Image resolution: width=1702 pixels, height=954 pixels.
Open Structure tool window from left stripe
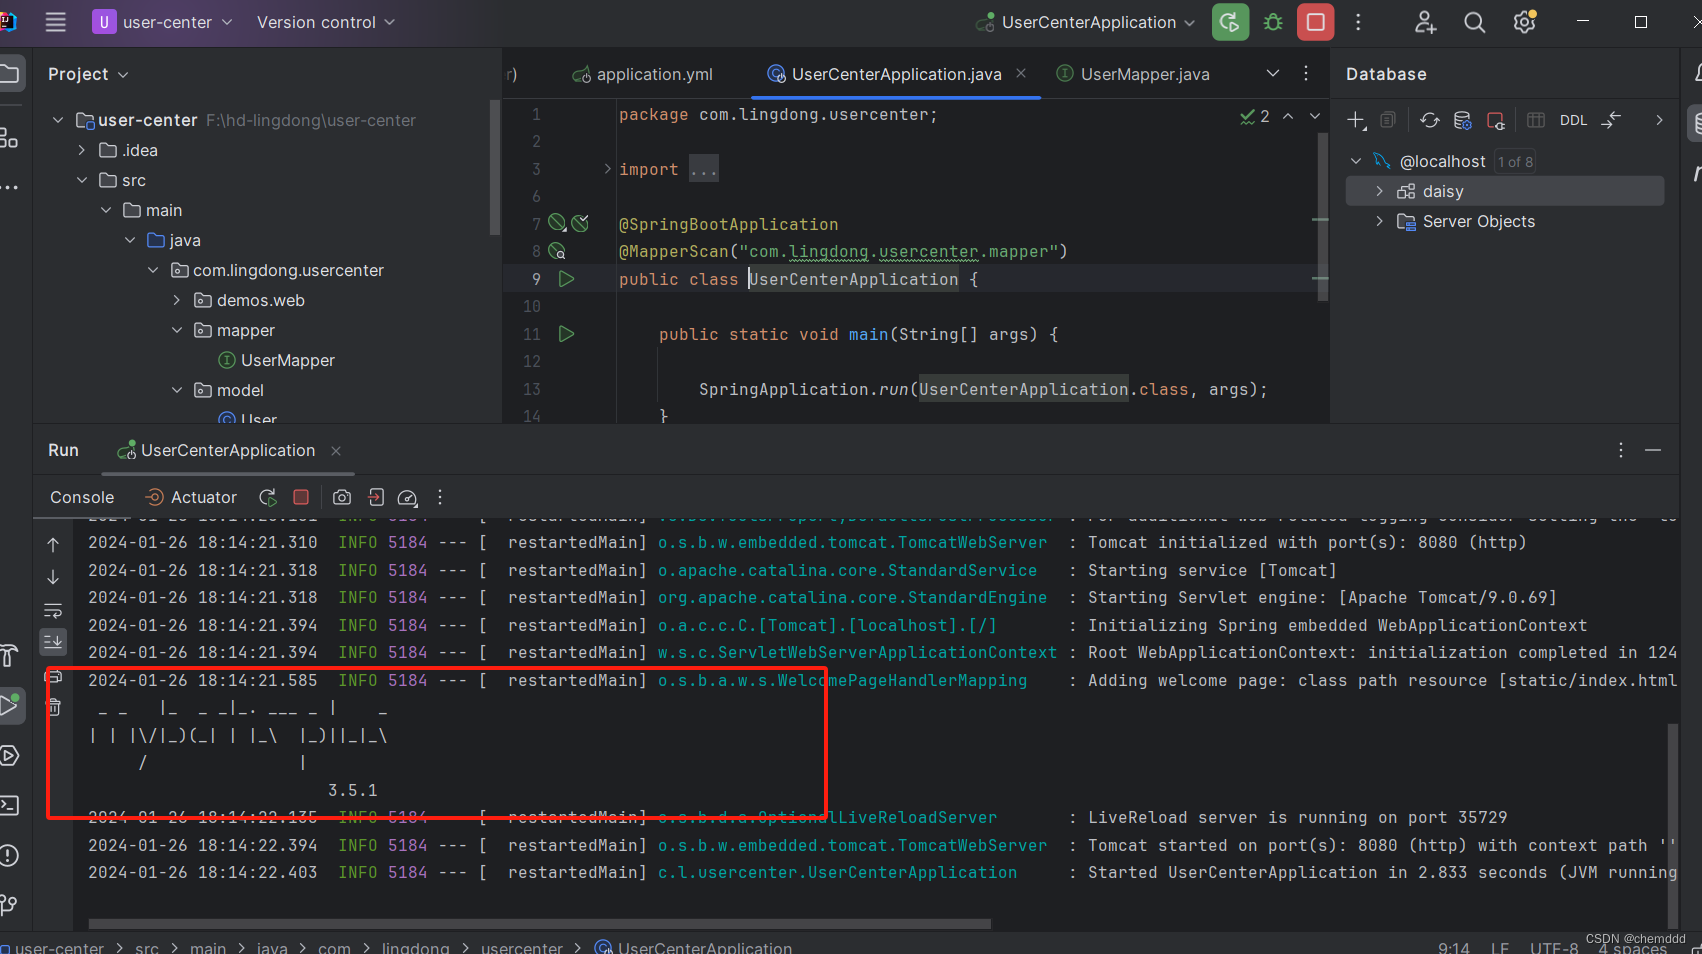click(x=9, y=138)
